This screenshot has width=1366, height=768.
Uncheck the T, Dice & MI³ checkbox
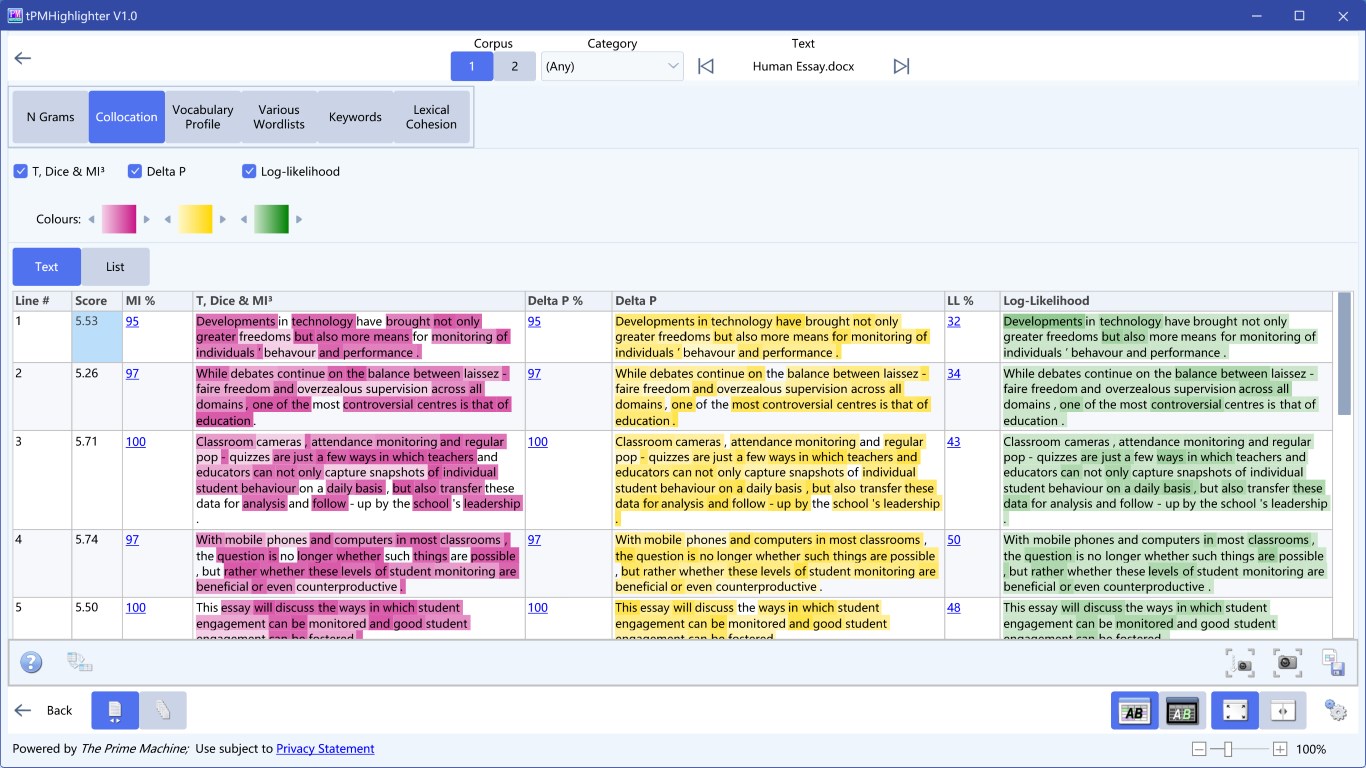click(x=20, y=171)
